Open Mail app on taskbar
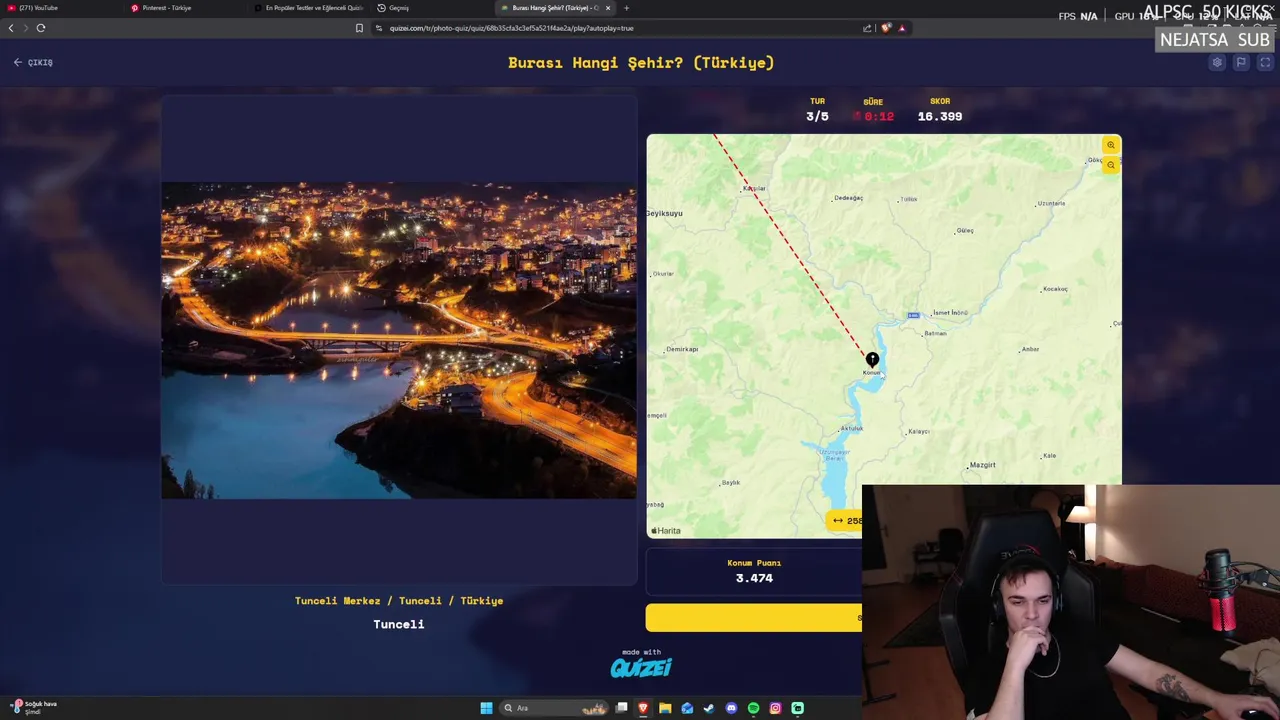This screenshot has width=1280, height=720. click(687, 708)
